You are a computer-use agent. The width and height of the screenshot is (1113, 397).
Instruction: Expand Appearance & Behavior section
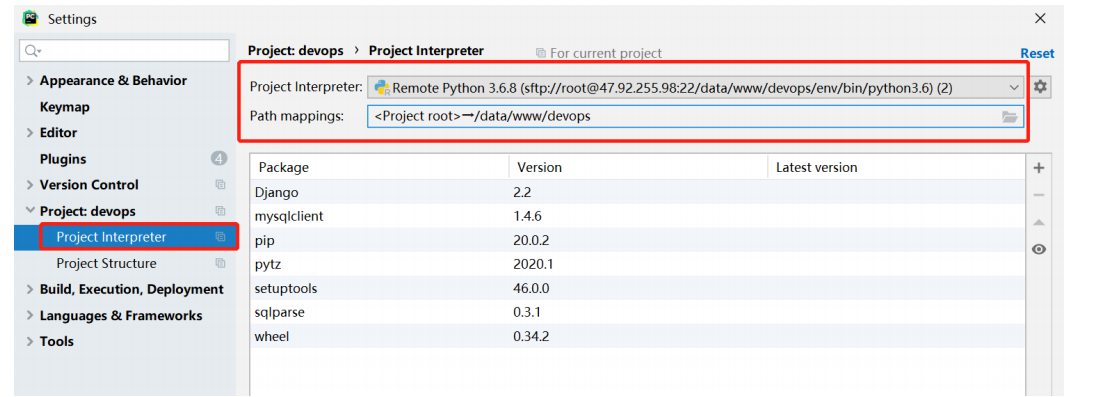(30, 81)
